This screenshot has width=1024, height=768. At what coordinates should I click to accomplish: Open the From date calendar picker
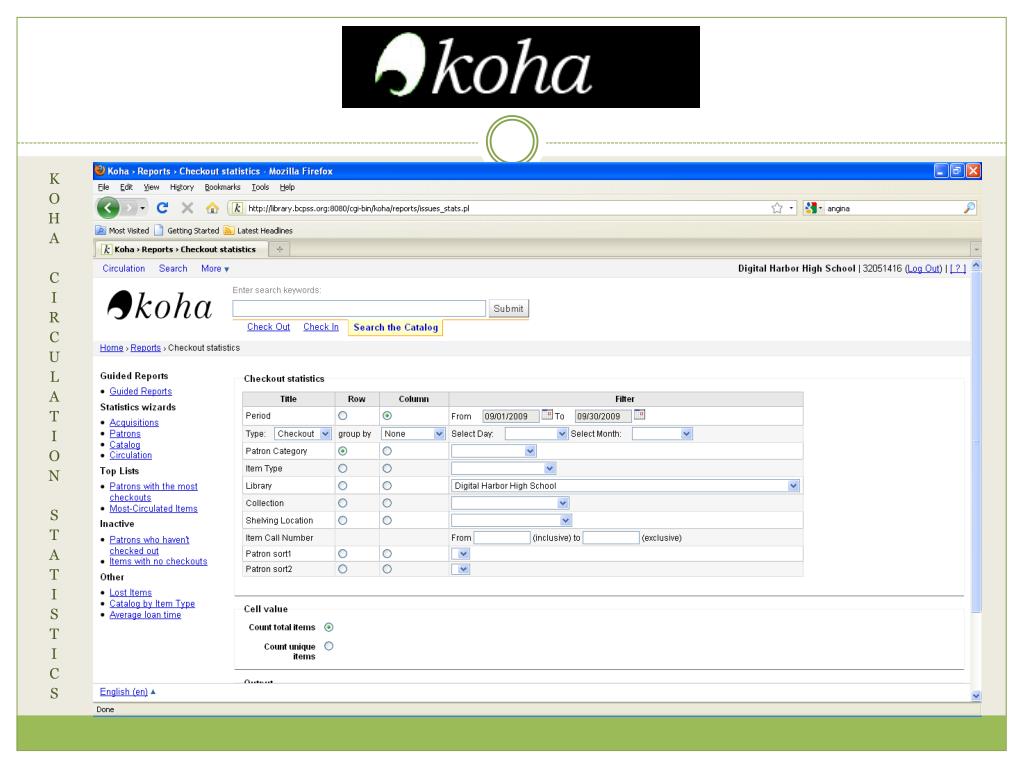[x=547, y=415]
